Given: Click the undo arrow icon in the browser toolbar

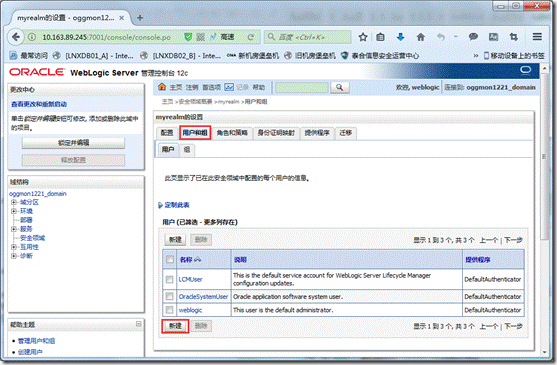Looking at the screenshot, I should (x=440, y=37).
